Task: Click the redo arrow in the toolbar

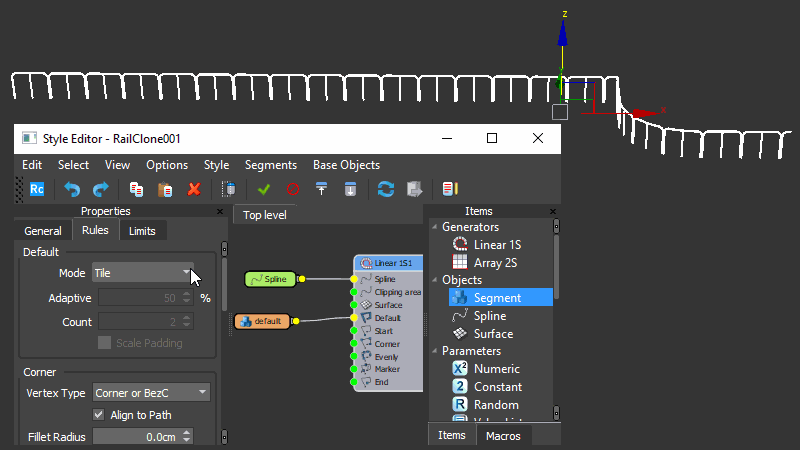Action: pos(100,189)
